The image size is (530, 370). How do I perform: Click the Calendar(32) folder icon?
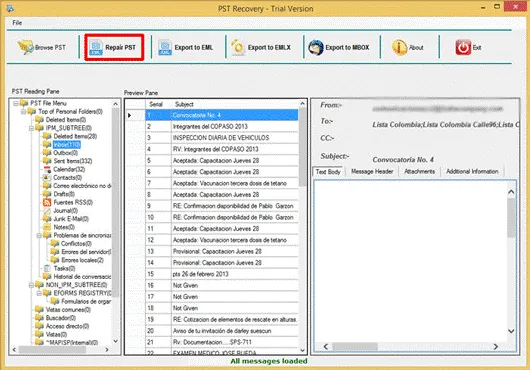(47, 170)
